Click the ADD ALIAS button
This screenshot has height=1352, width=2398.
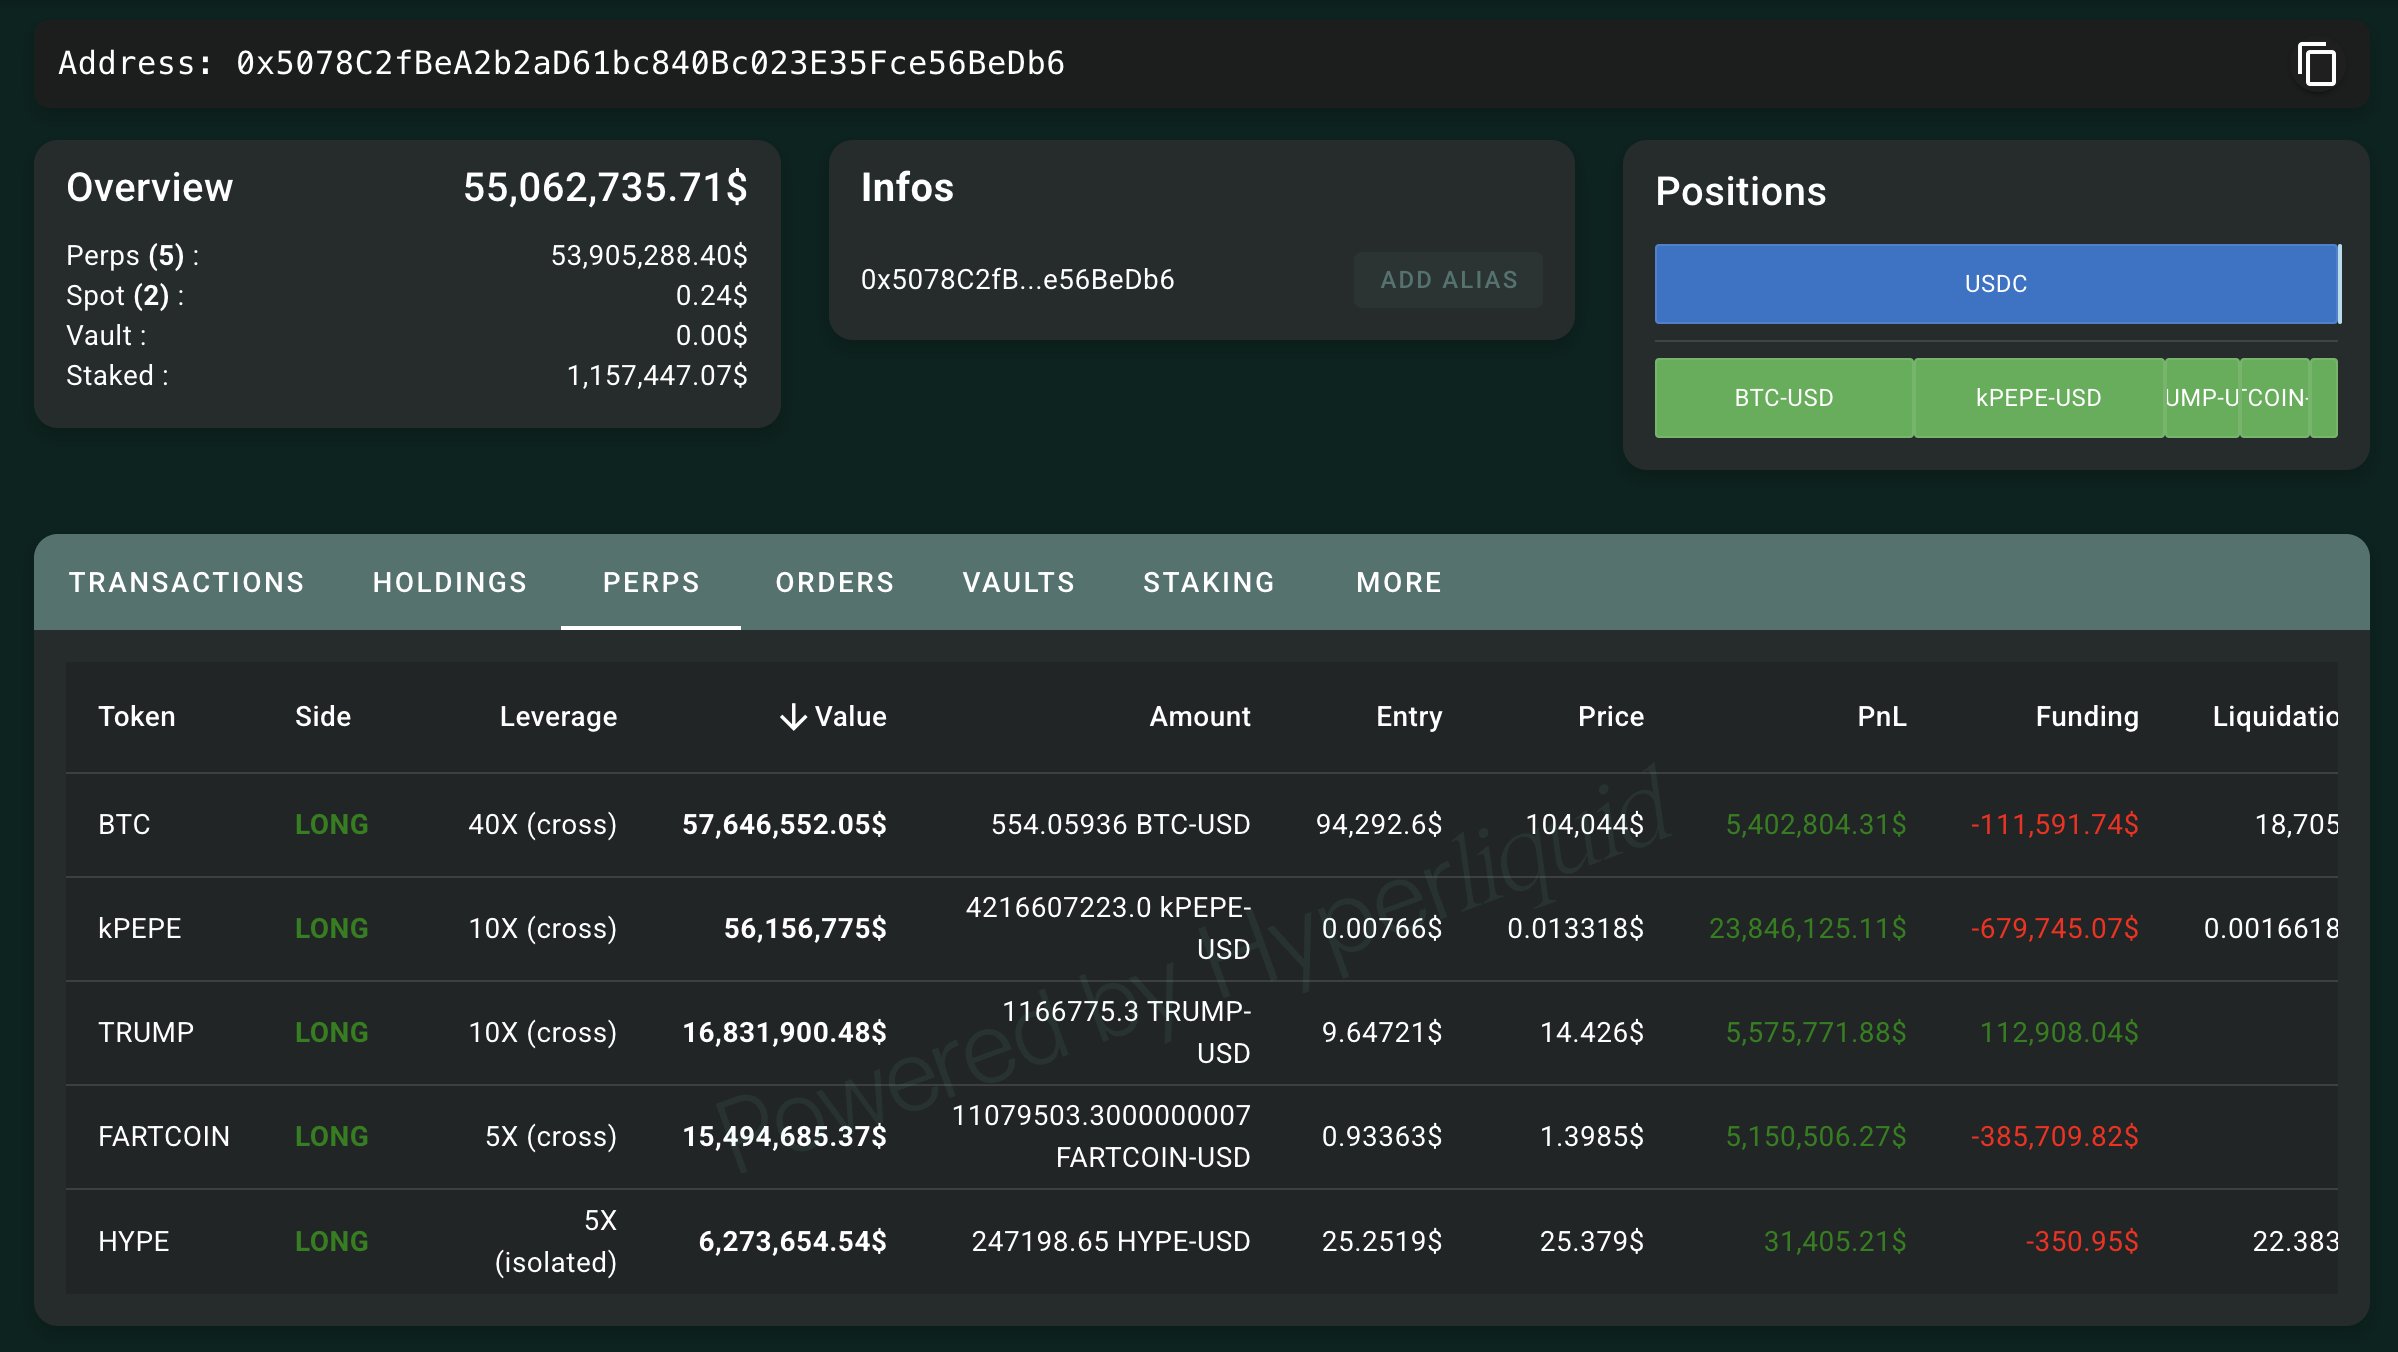point(1448,280)
